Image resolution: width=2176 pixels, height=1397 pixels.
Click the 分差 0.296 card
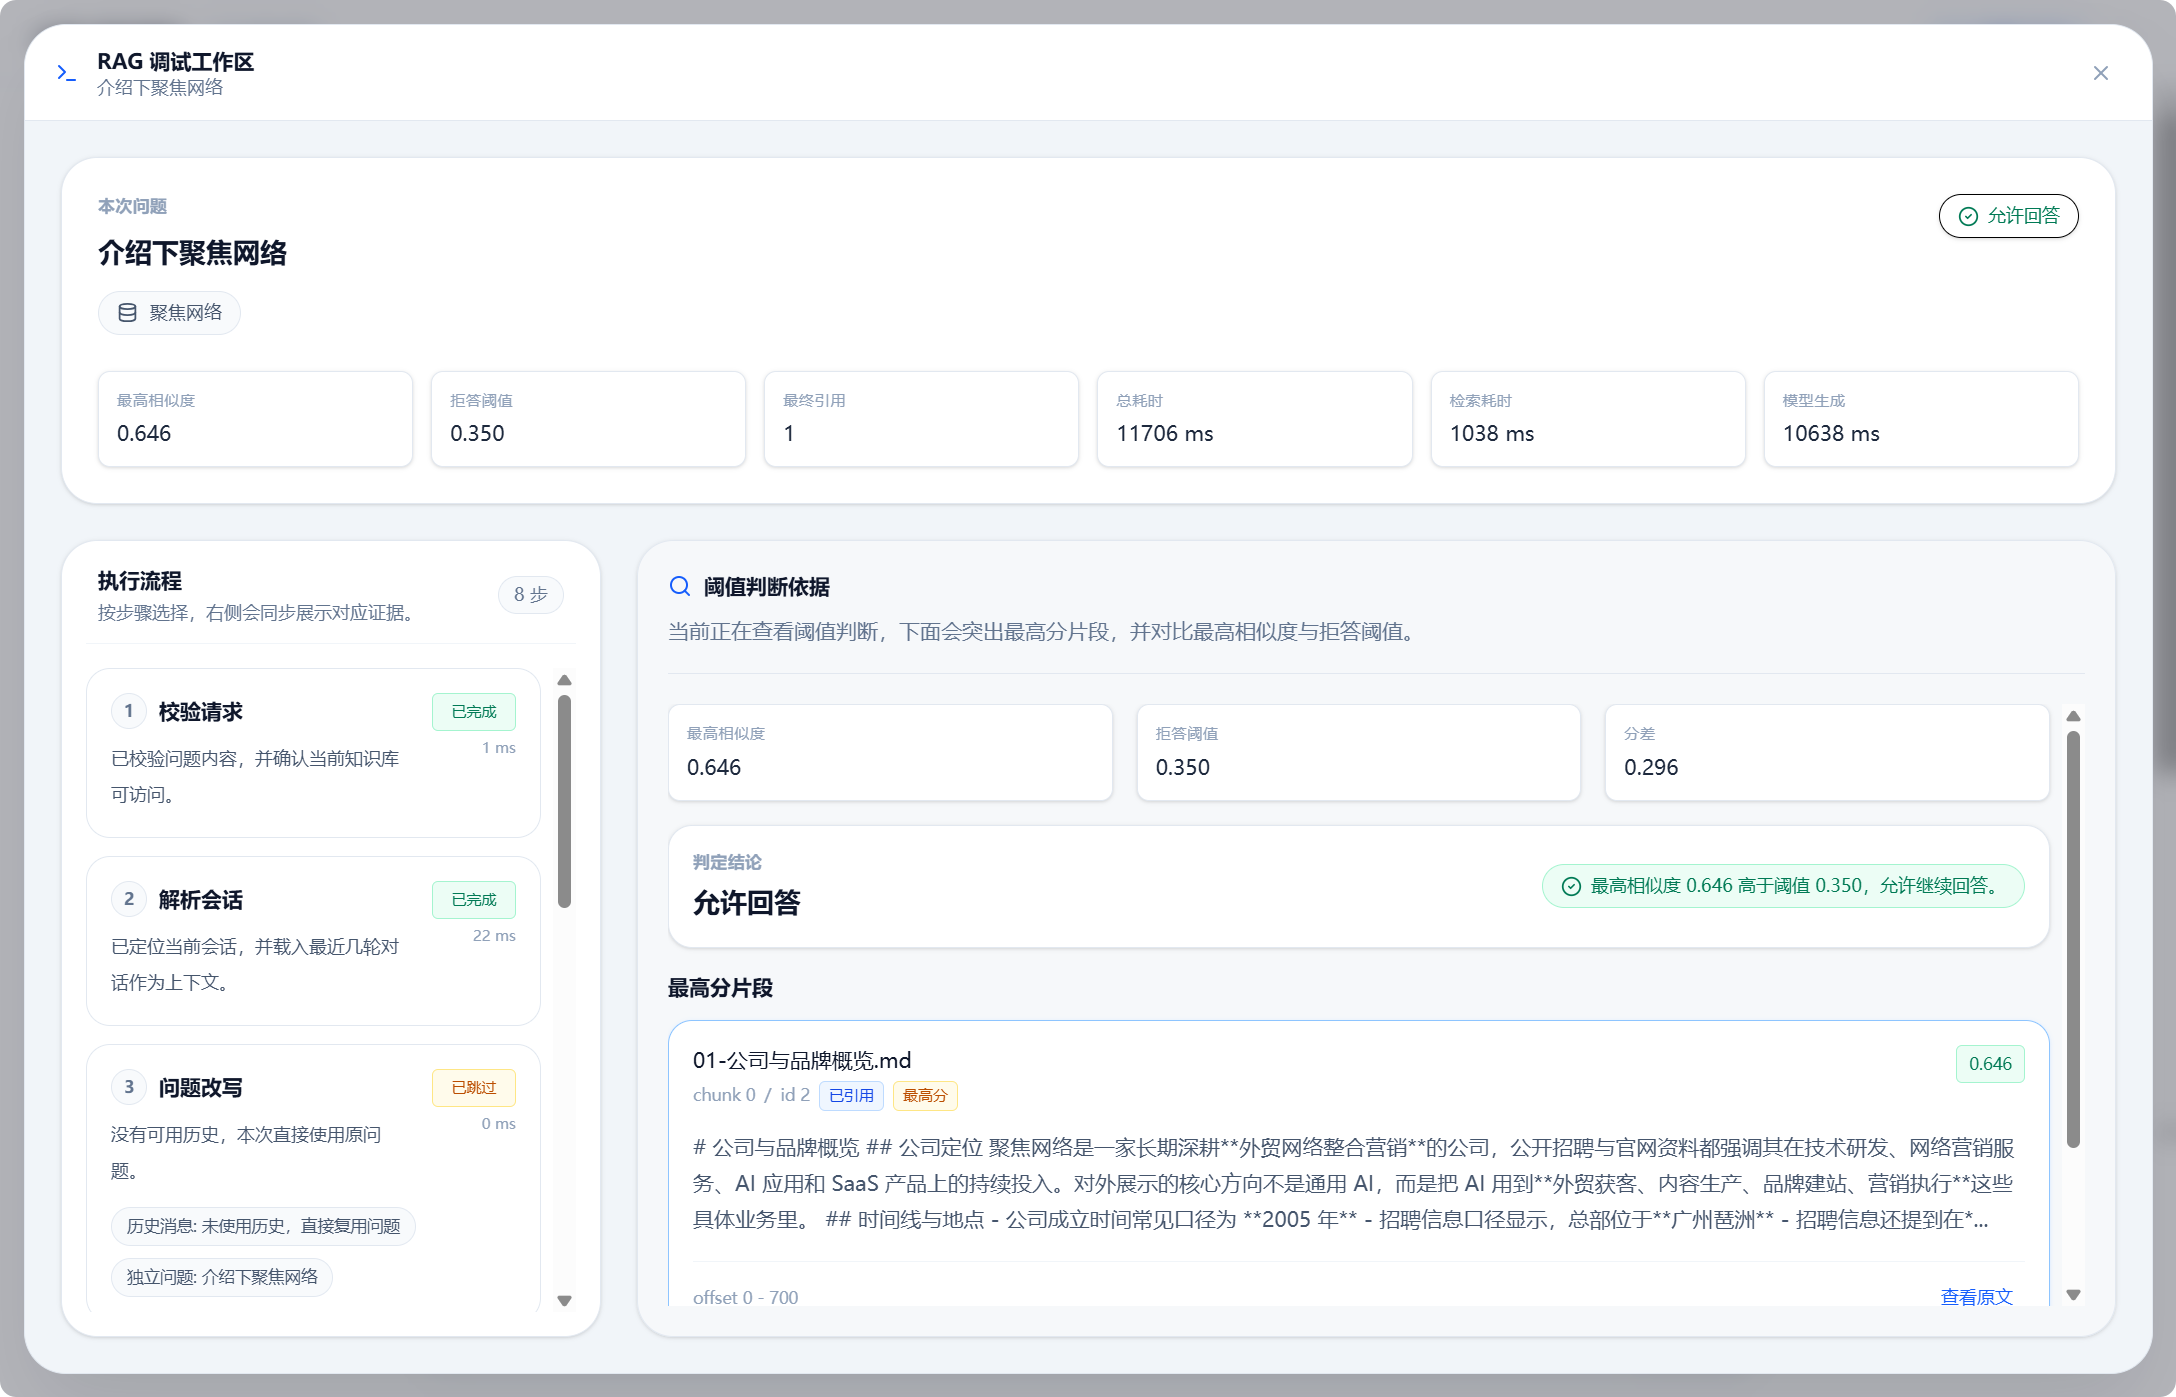point(1827,752)
